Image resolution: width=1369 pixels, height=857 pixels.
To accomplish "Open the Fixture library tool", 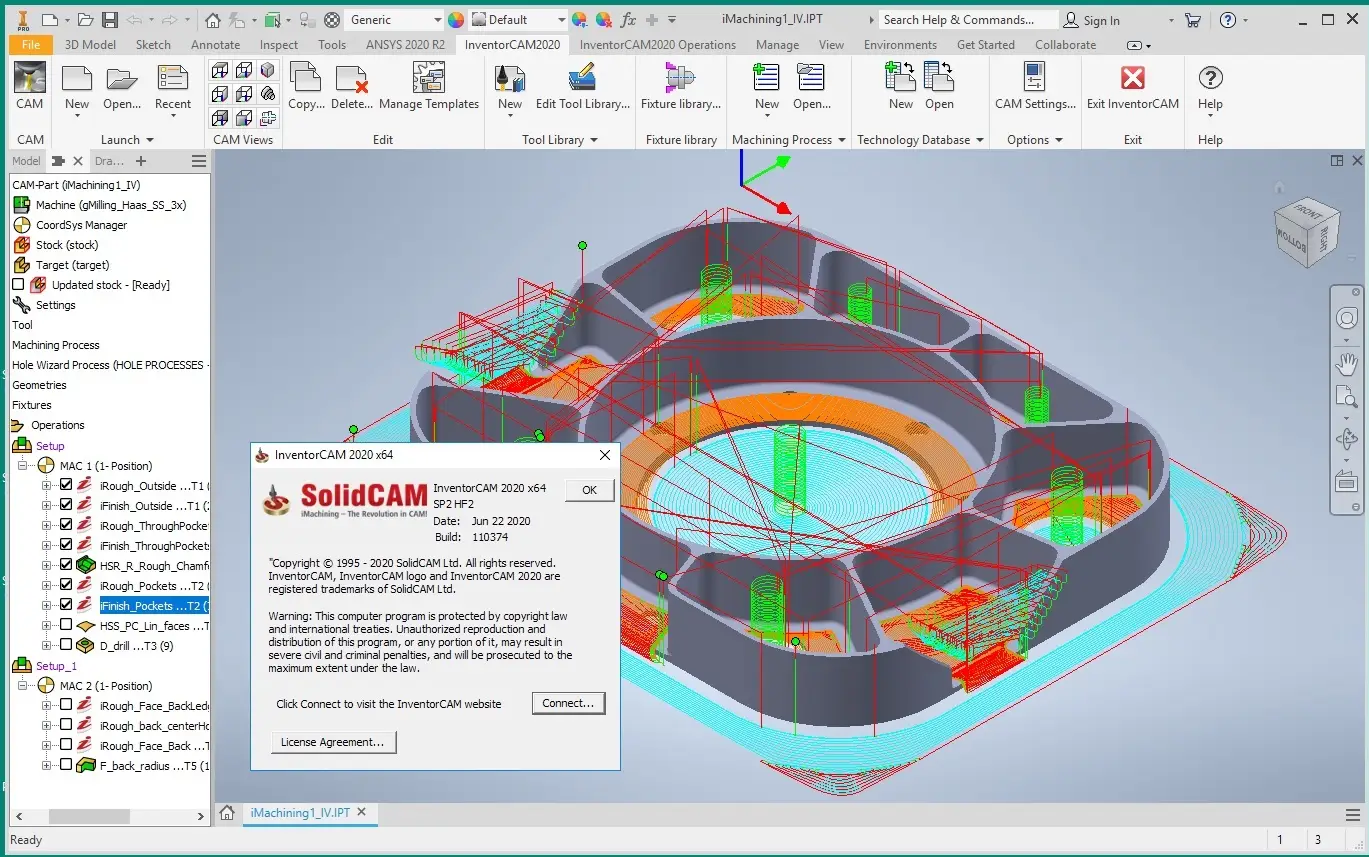I will click(680, 87).
